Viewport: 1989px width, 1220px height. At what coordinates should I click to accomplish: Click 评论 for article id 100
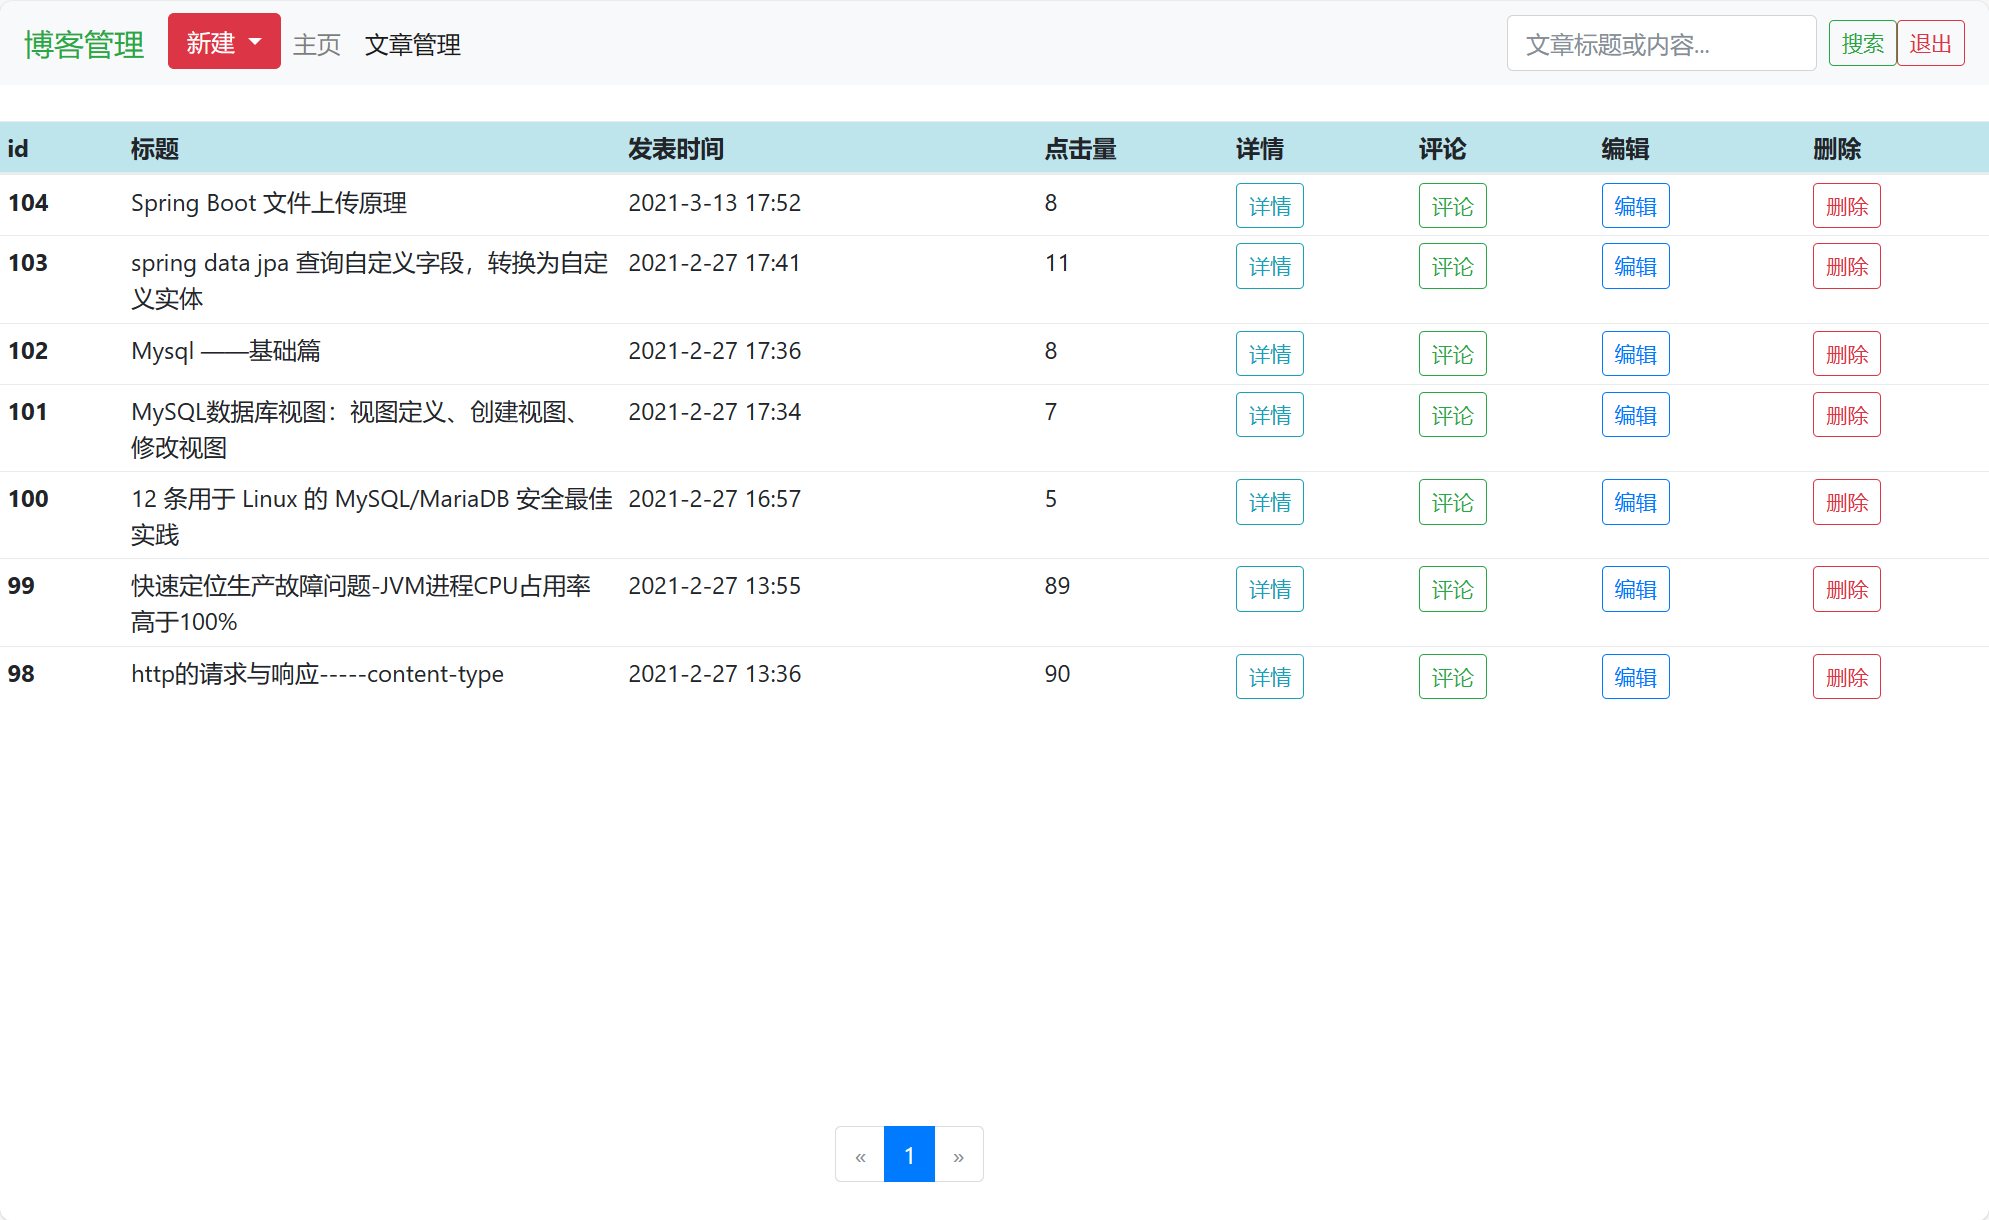click(x=1452, y=502)
